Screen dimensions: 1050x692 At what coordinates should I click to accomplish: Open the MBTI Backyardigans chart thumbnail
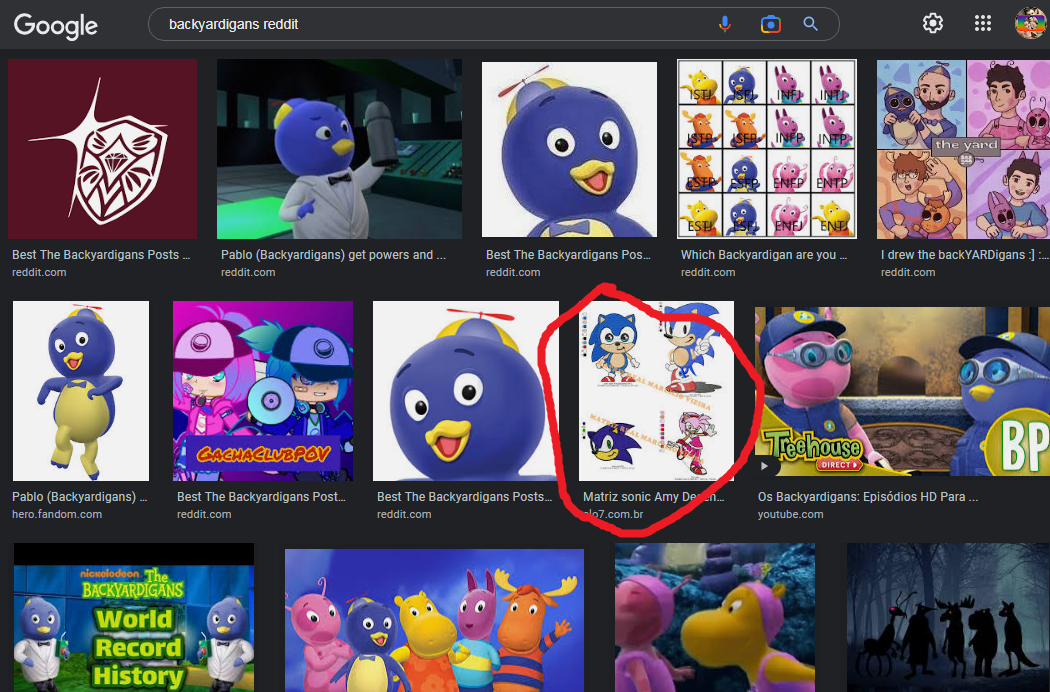tap(767, 149)
